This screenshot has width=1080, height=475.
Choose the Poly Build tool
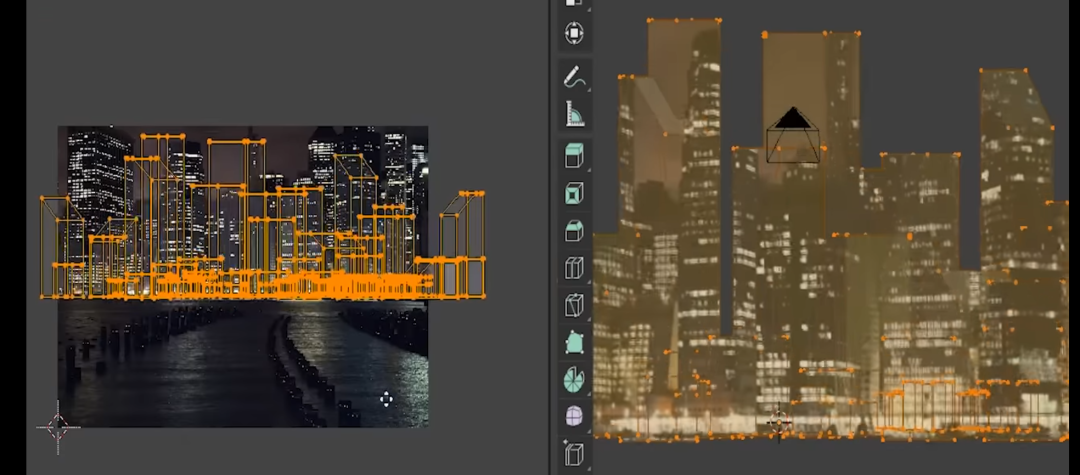(573, 343)
